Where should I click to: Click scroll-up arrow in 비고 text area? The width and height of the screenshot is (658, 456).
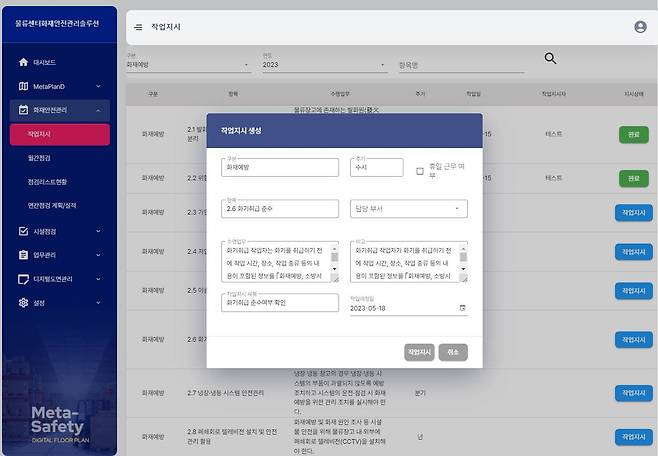click(x=463, y=247)
